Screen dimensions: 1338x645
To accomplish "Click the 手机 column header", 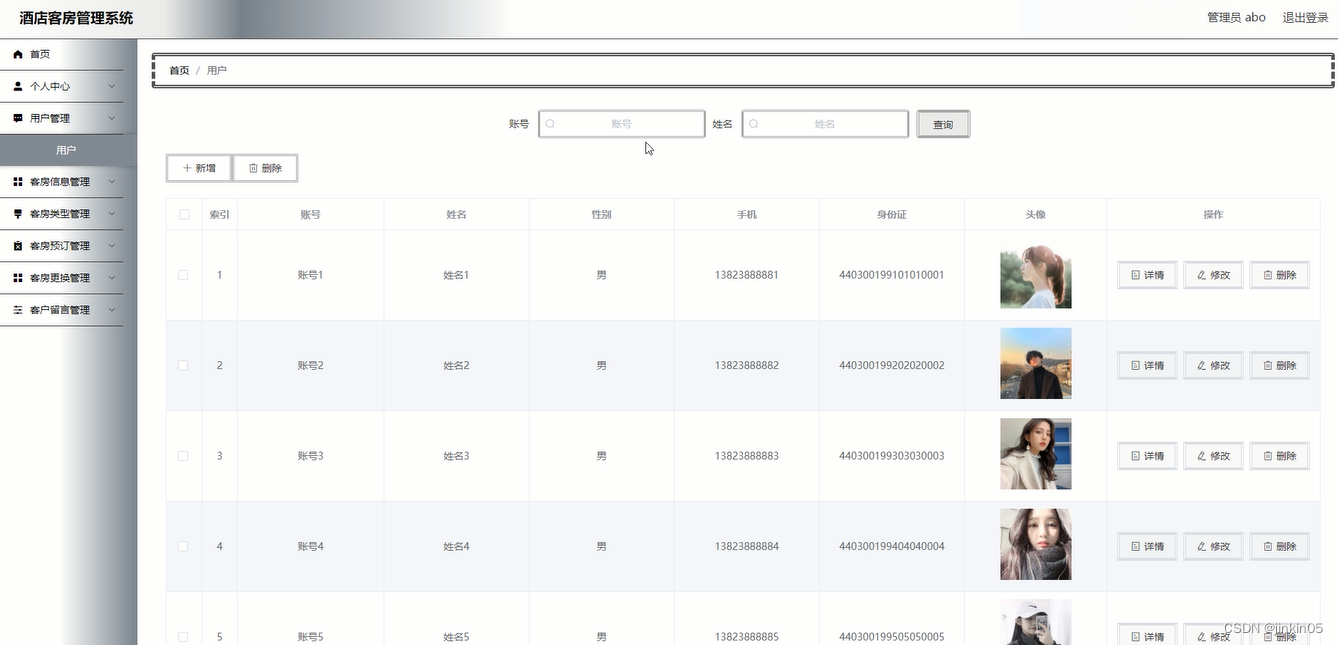I will point(747,214).
